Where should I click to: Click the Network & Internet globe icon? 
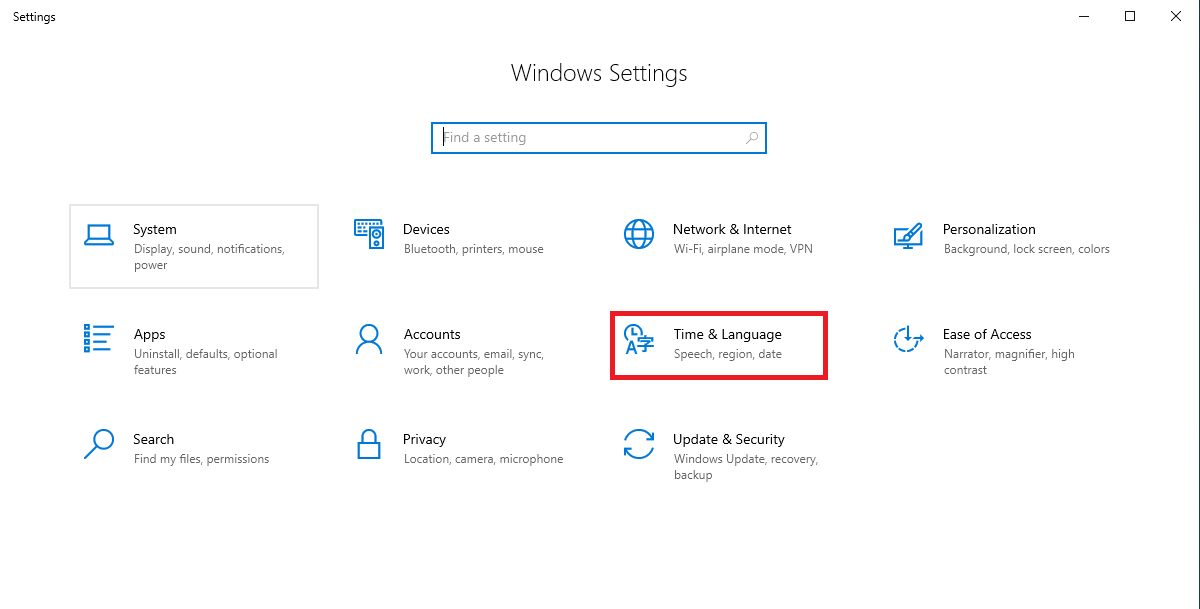point(639,235)
